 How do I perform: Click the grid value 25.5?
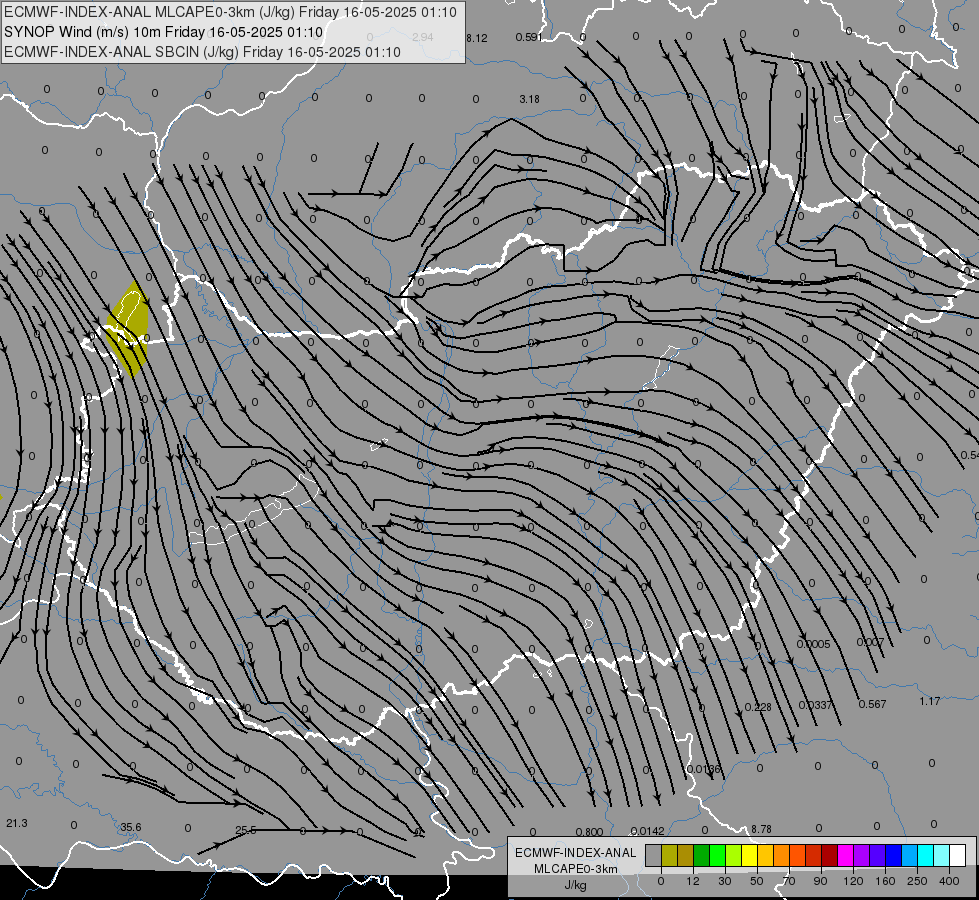click(x=245, y=831)
